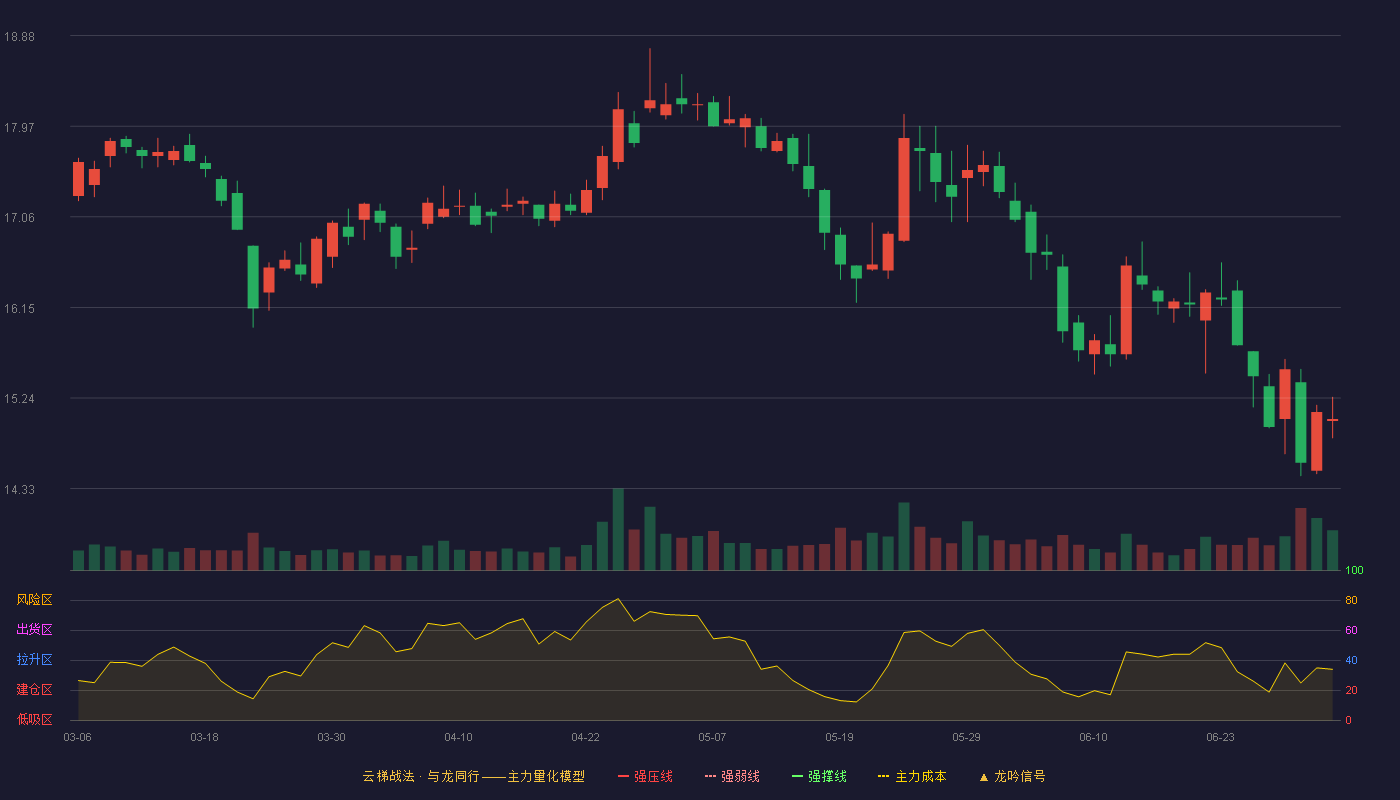Toggle the 强撑线 legend series
1400x800 pixels.
click(x=819, y=776)
